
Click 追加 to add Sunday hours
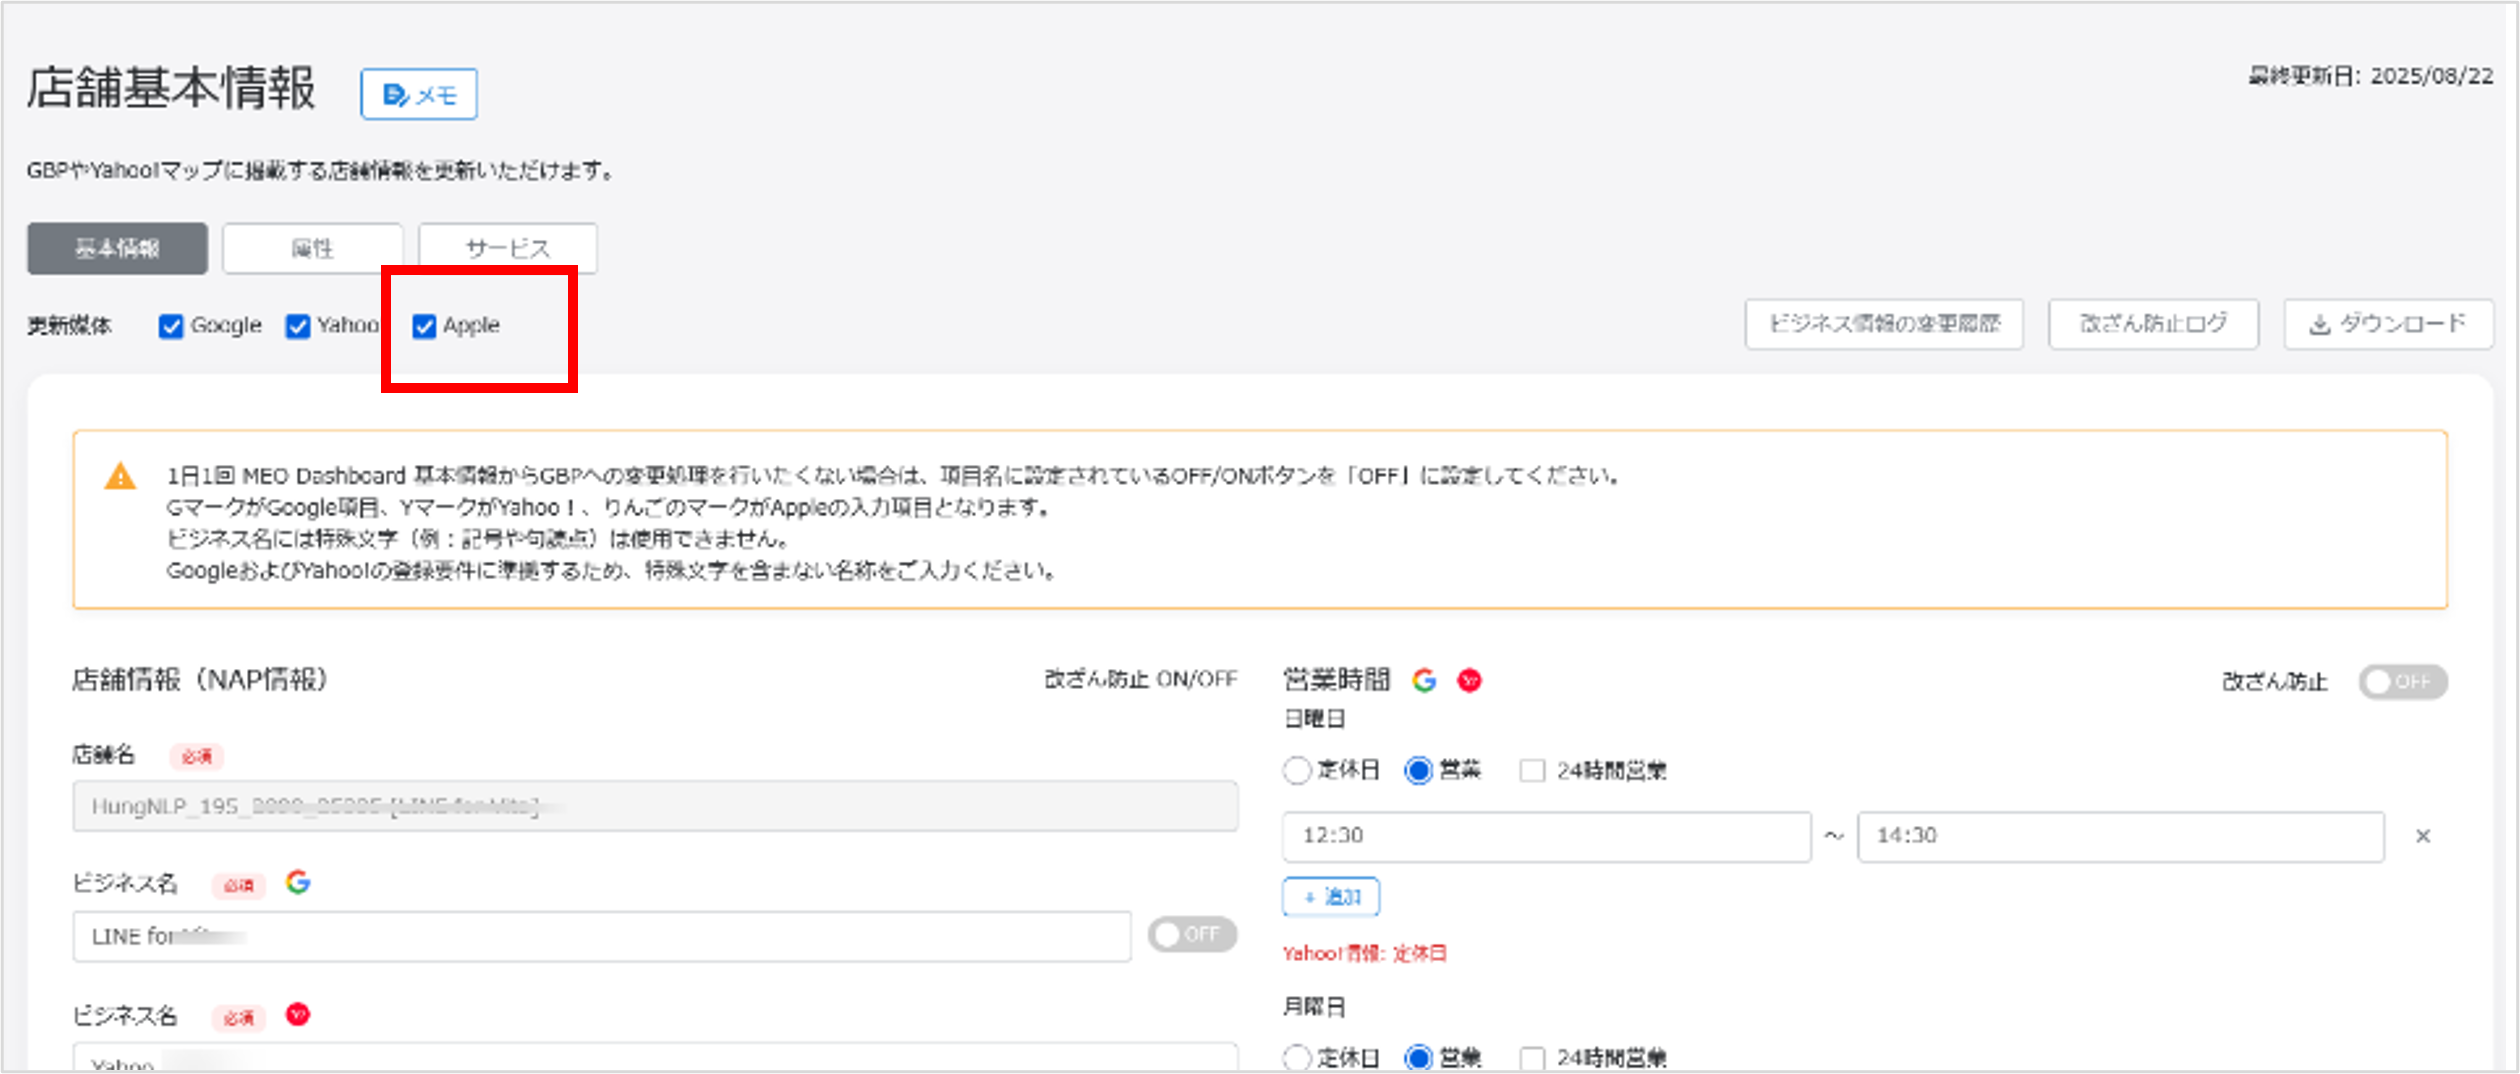click(x=1330, y=896)
